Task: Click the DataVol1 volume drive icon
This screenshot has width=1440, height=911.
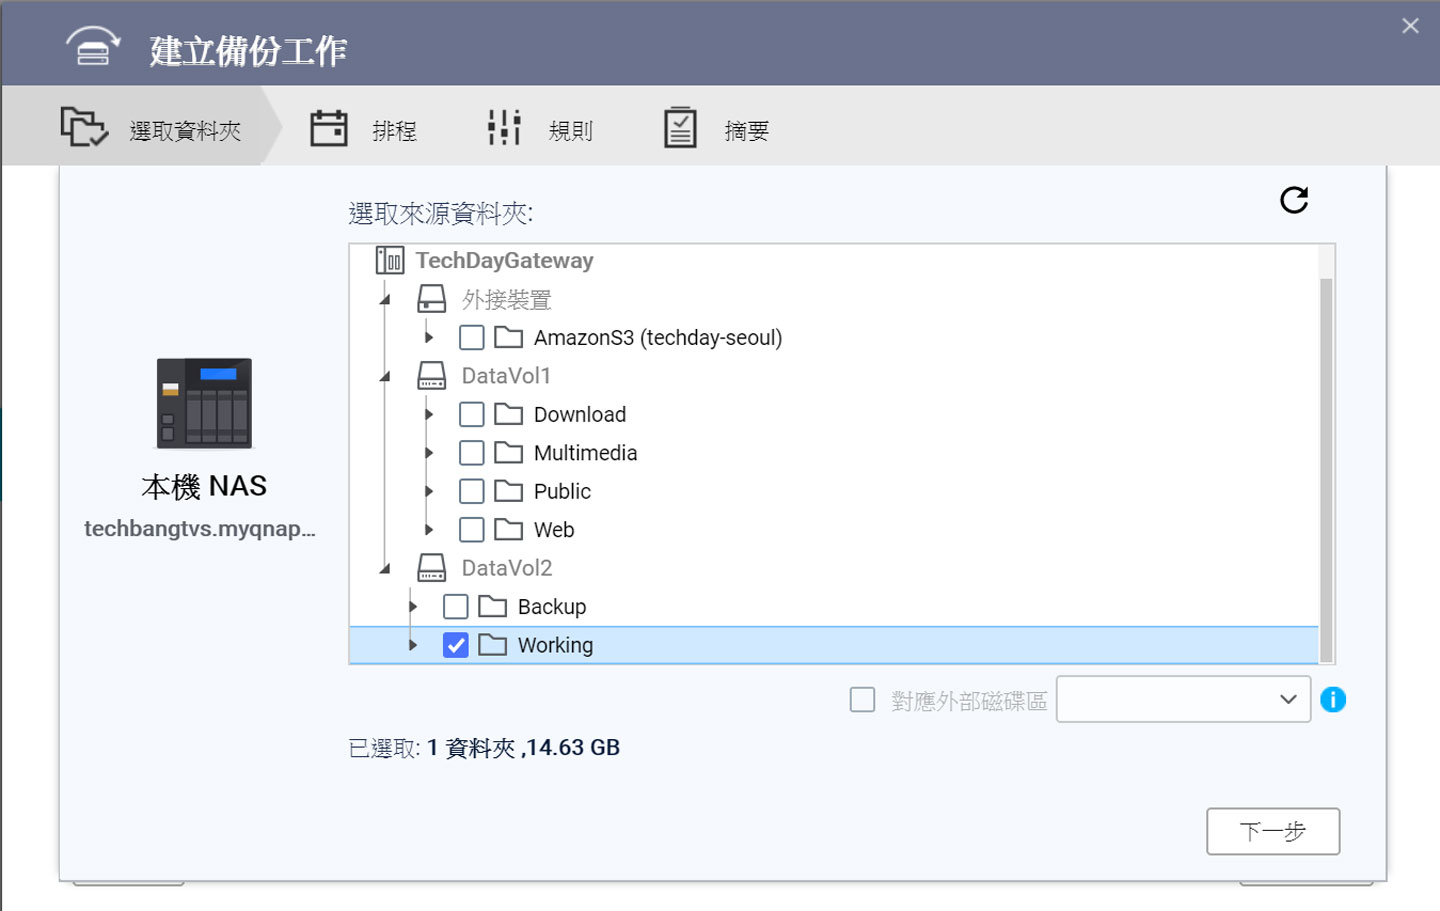Action: (x=431, y=376)
